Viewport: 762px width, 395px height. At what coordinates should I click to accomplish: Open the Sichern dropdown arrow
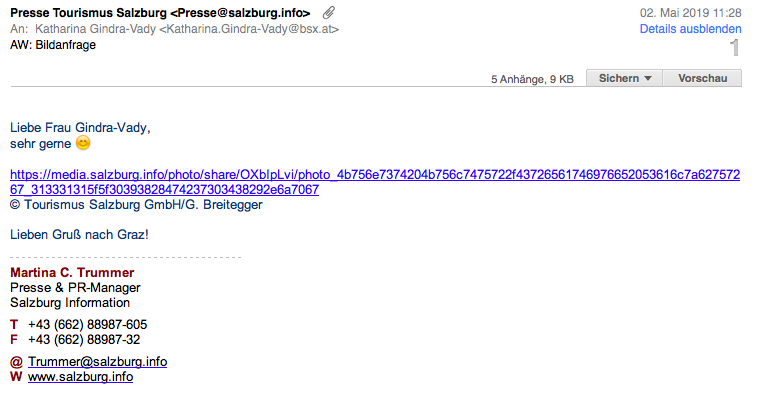(648, 78)
